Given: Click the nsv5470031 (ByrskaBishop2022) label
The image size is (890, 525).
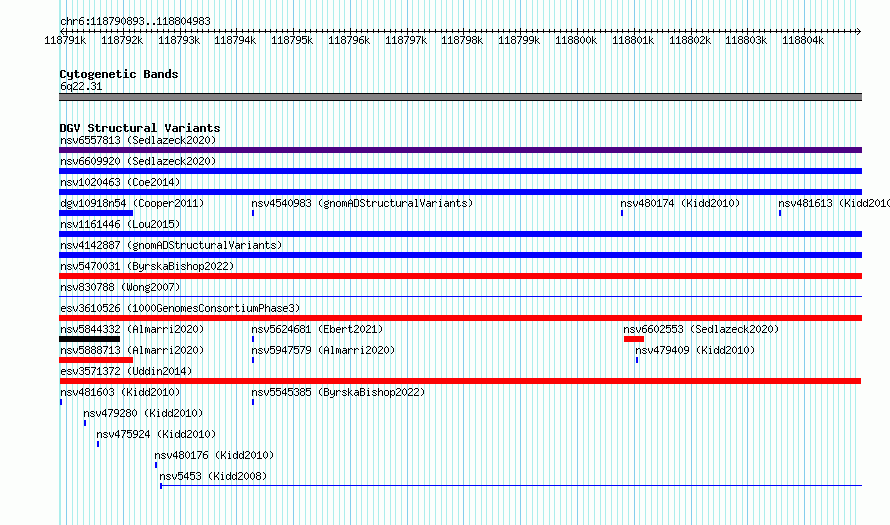Looking at the screenshot, I should coord(147,266).
